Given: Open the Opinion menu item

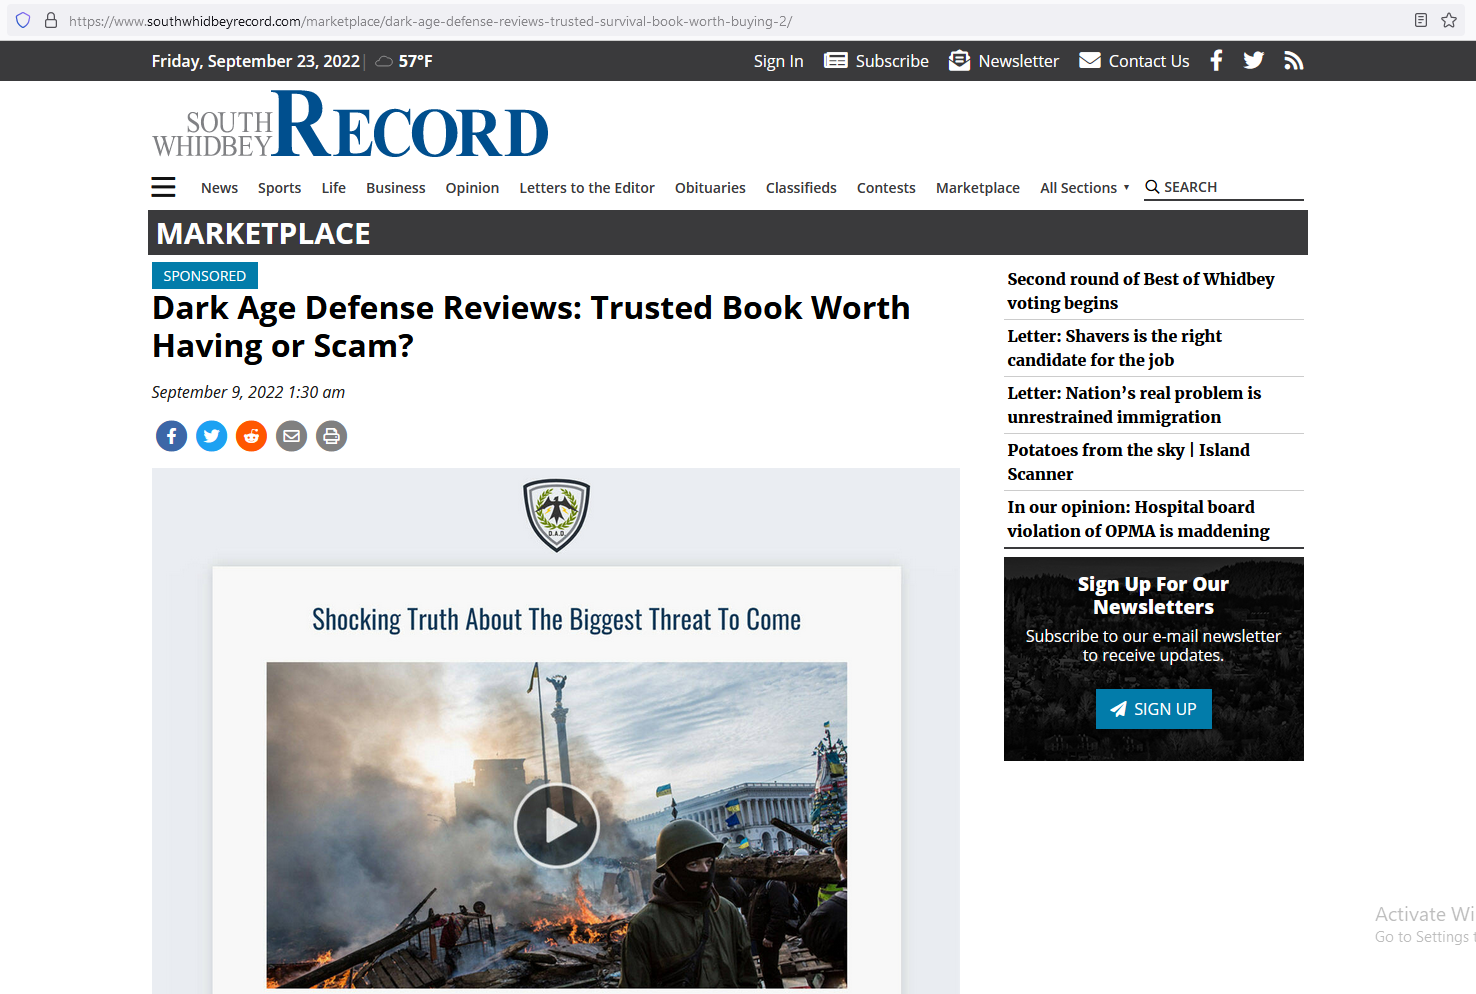Looking at the screenshot, I should (x=473, y=188).
